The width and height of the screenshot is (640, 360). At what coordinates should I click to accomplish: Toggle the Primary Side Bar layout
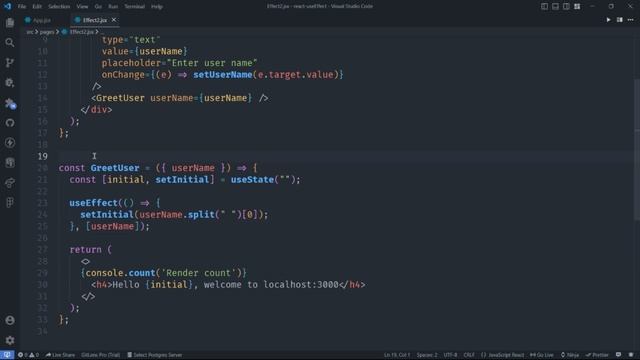click(544, 6)
